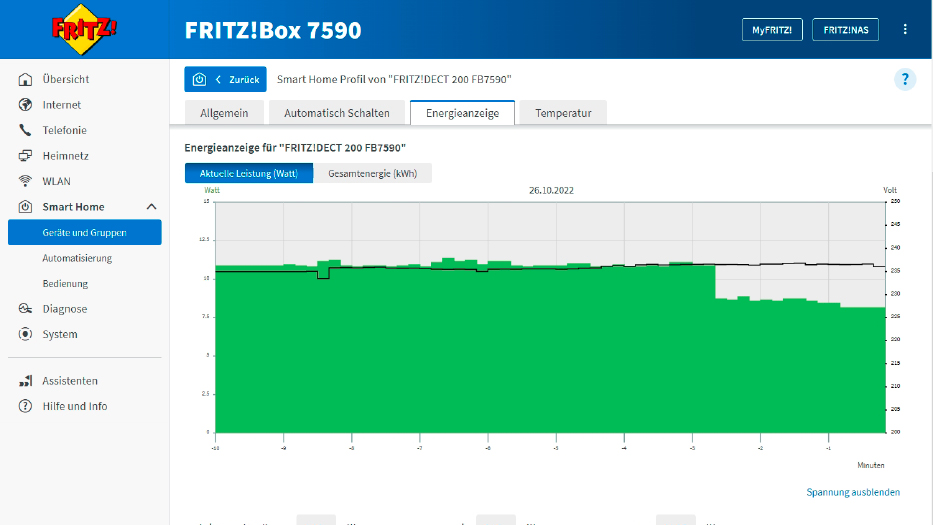The width and height of the screenshot is (933, 525).
Task: Switch to the Temperatur tab
Action: coord(563,113)
